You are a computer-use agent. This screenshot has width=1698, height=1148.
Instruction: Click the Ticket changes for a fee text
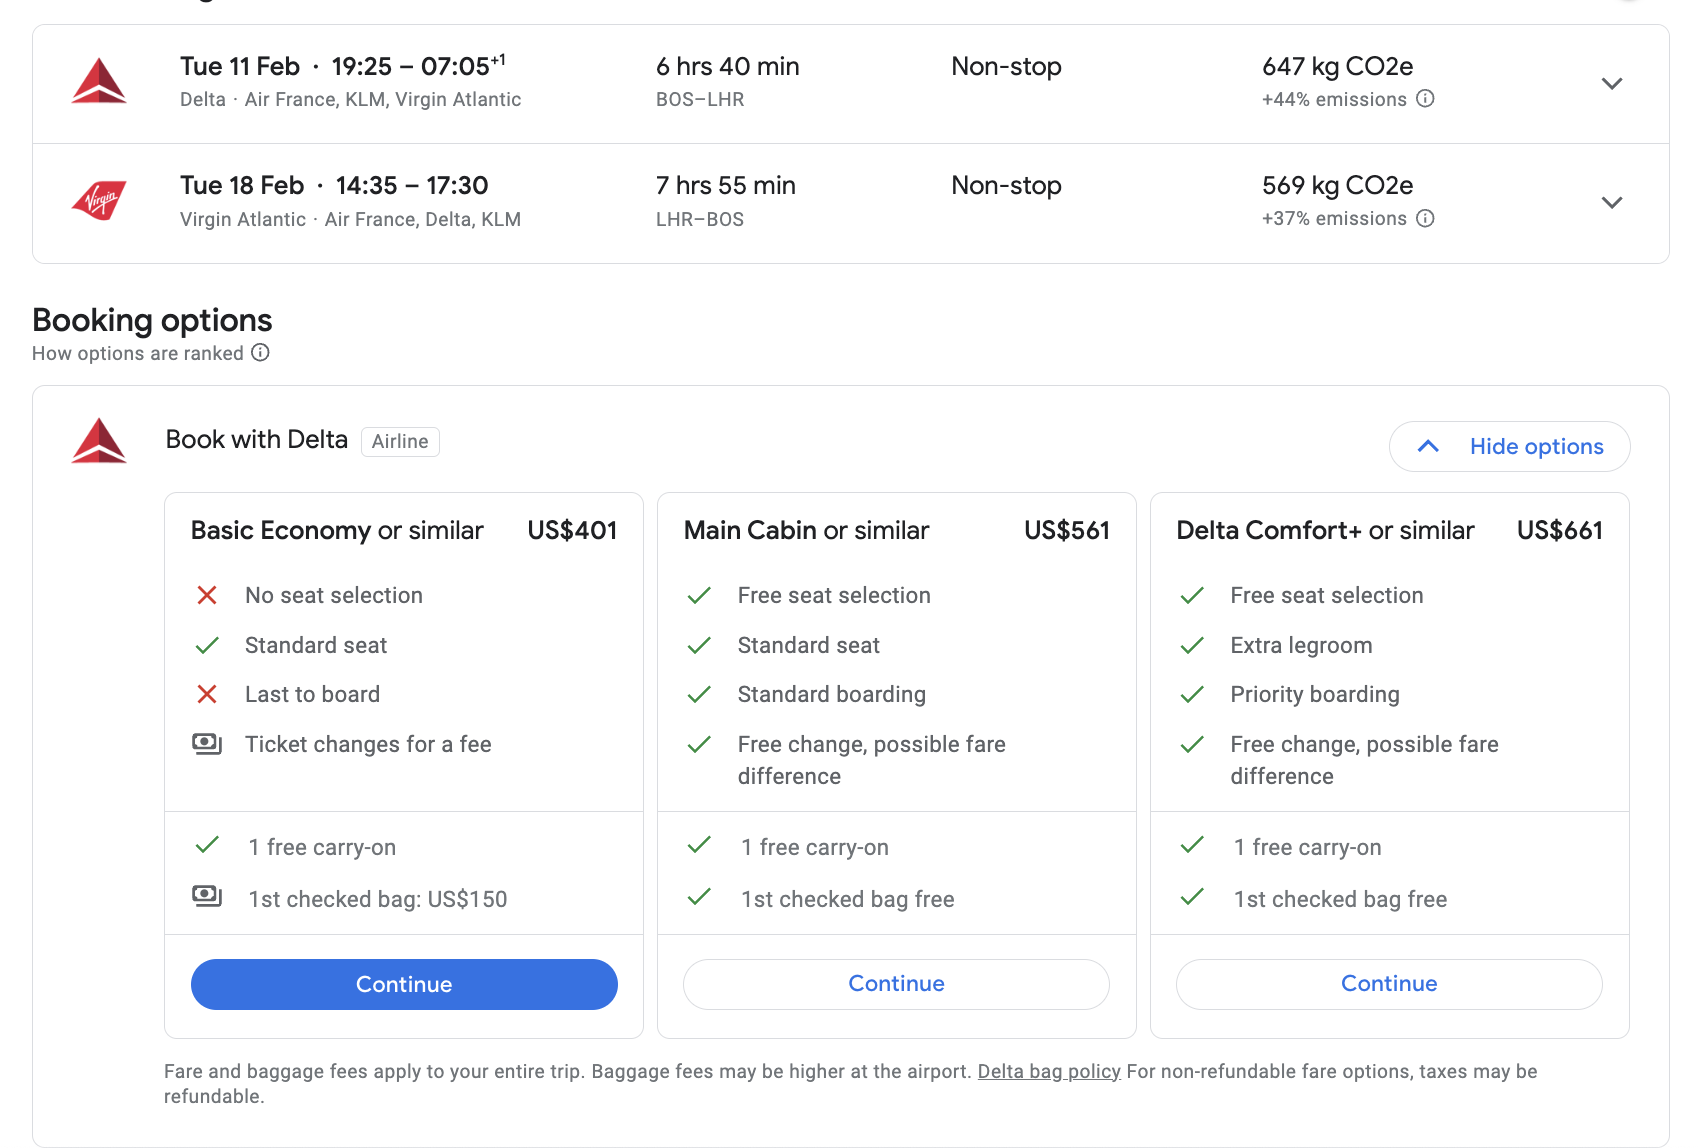tap(368, 744)
